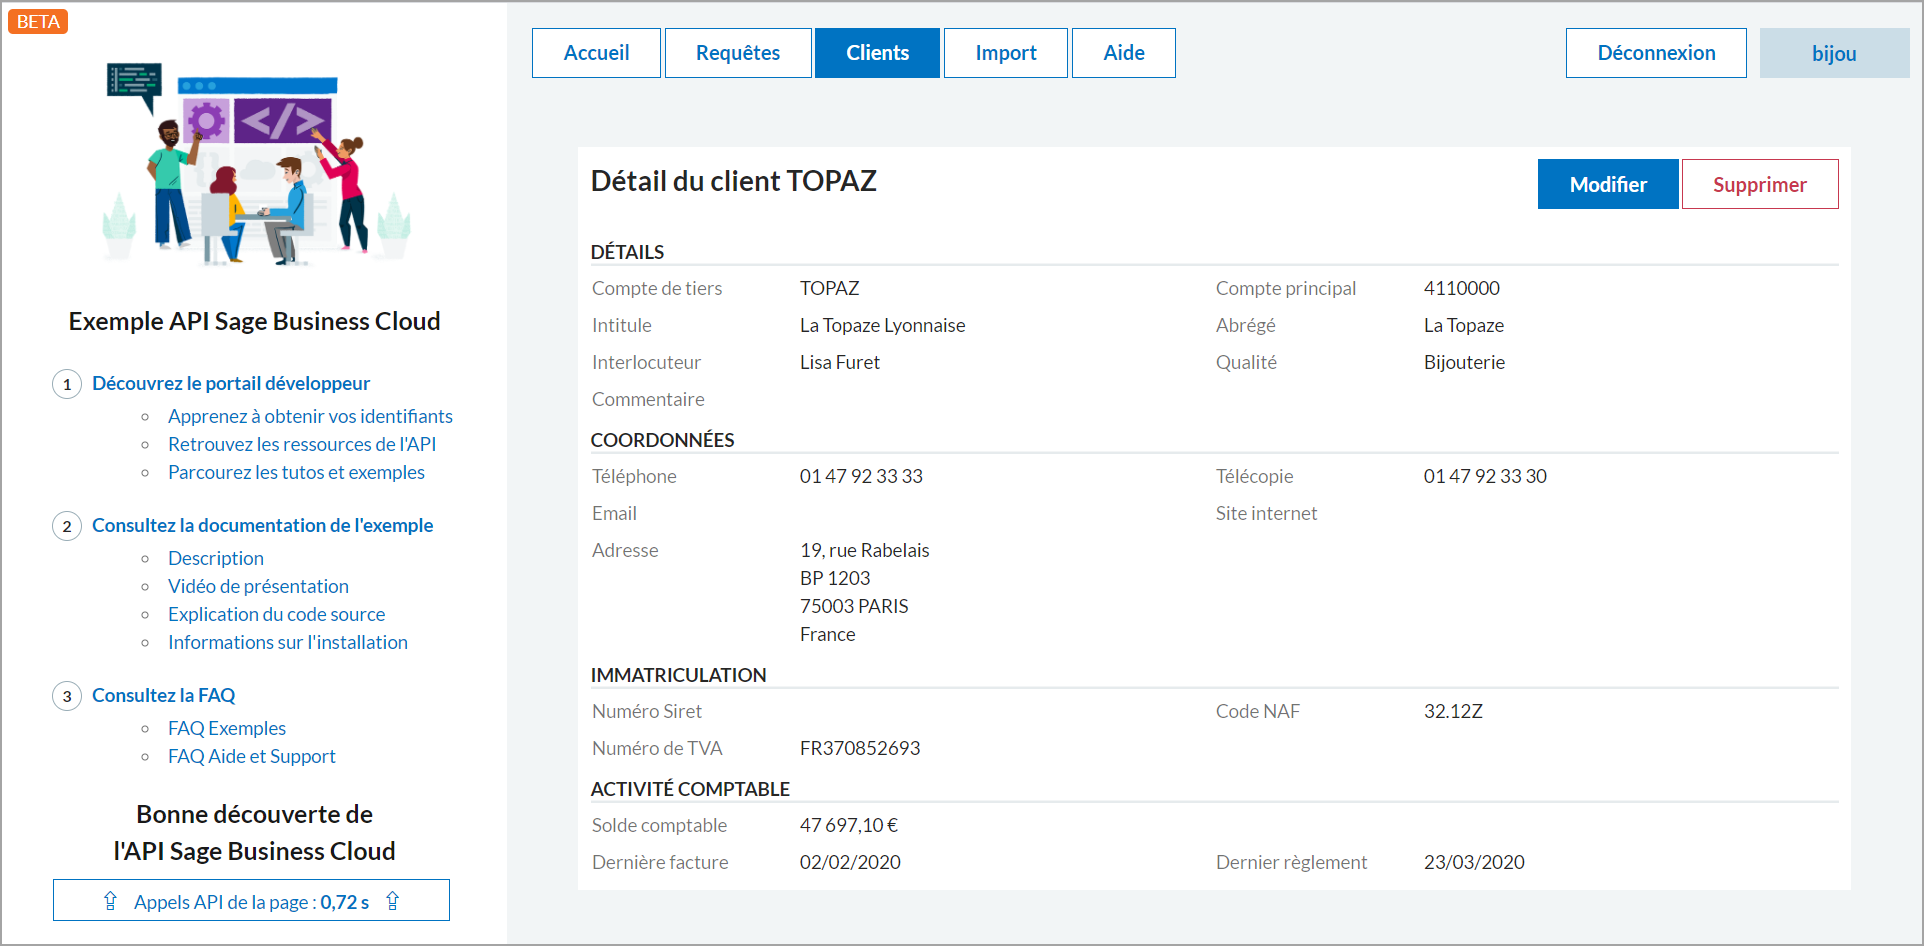Click the Appels API de la page box
The width and height of the screenshot is (1924, 946).
[x=251, y=900]
